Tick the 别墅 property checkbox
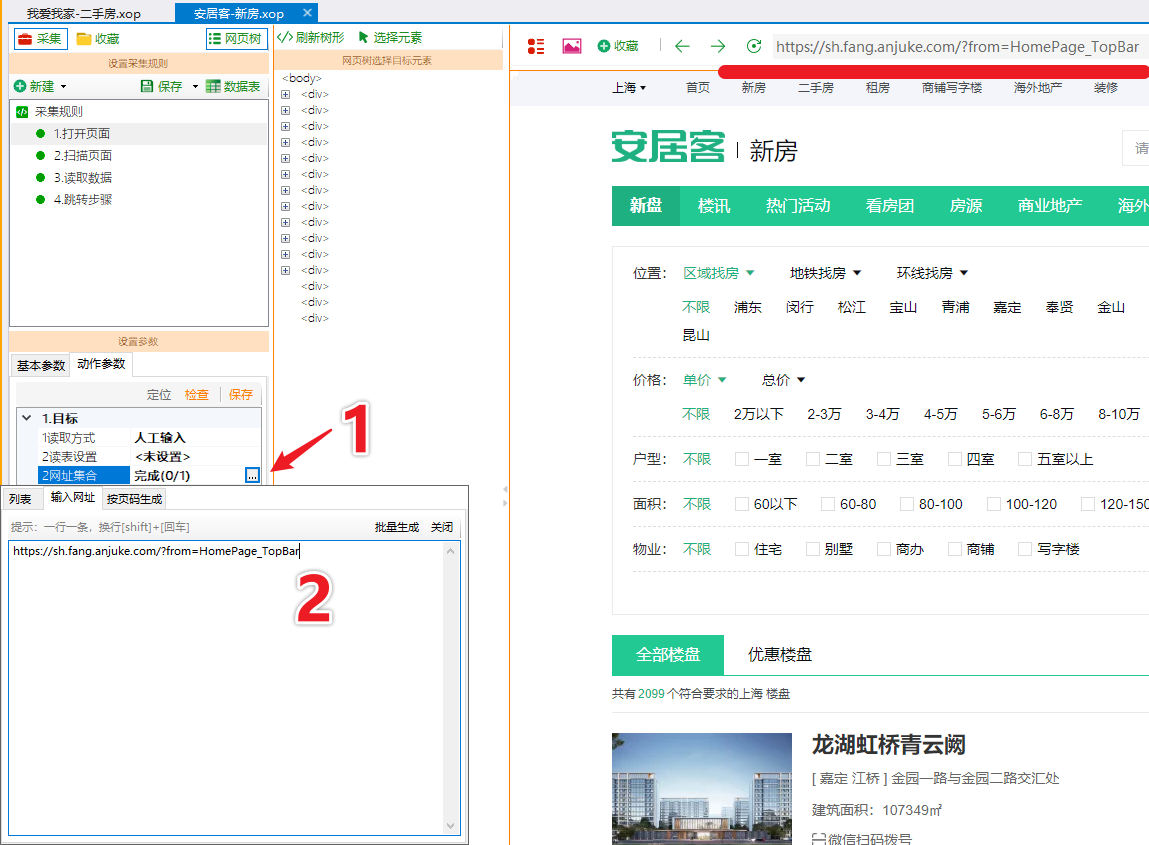The width and height of the screenshot is (1149, 845). coord(813,549)
